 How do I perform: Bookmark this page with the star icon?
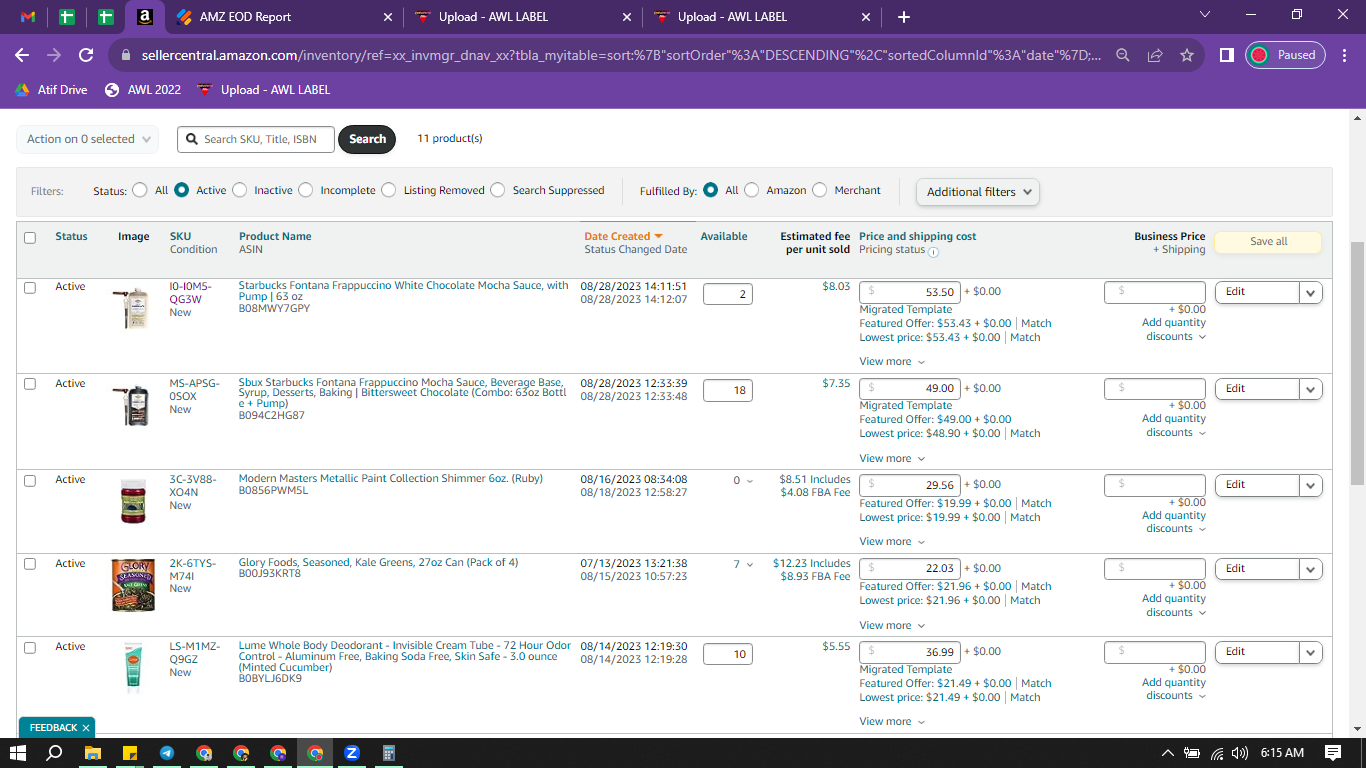coord(1187,56)
